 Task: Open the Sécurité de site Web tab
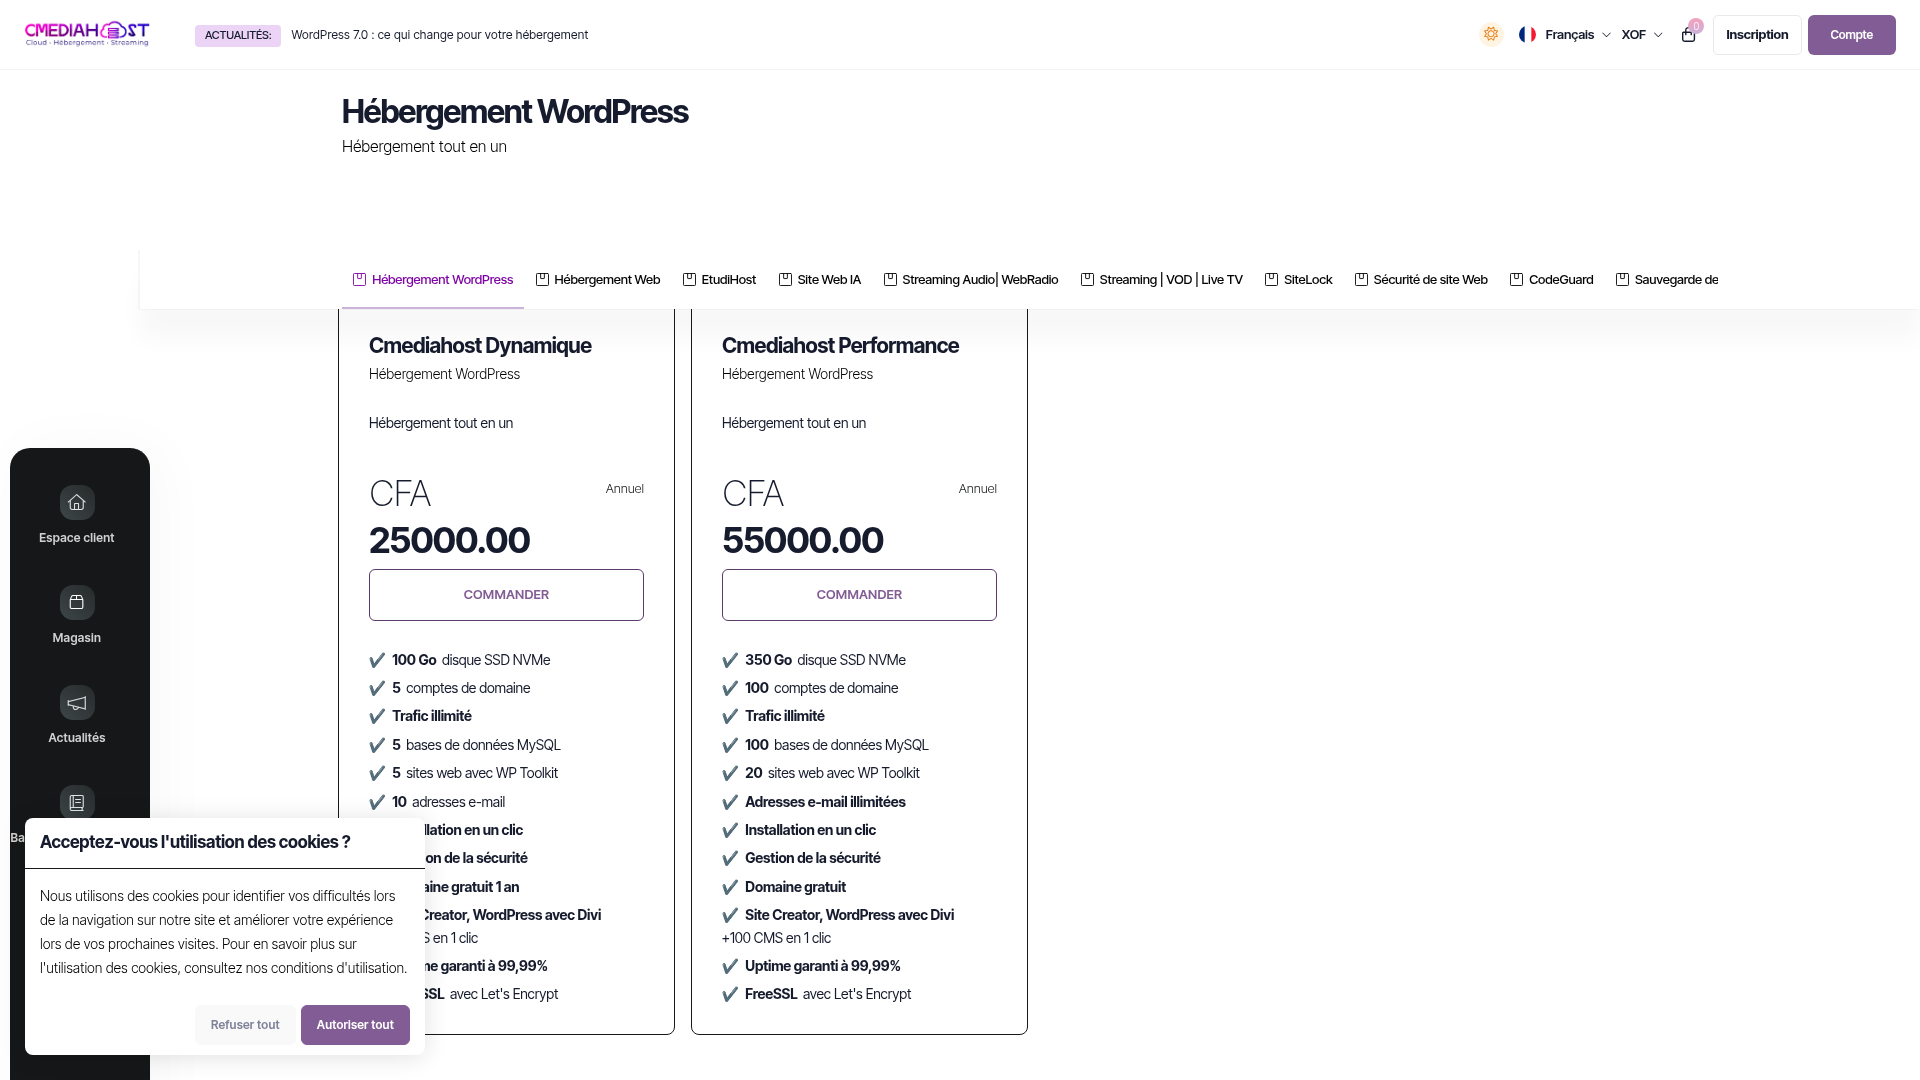coord(1421,280)
